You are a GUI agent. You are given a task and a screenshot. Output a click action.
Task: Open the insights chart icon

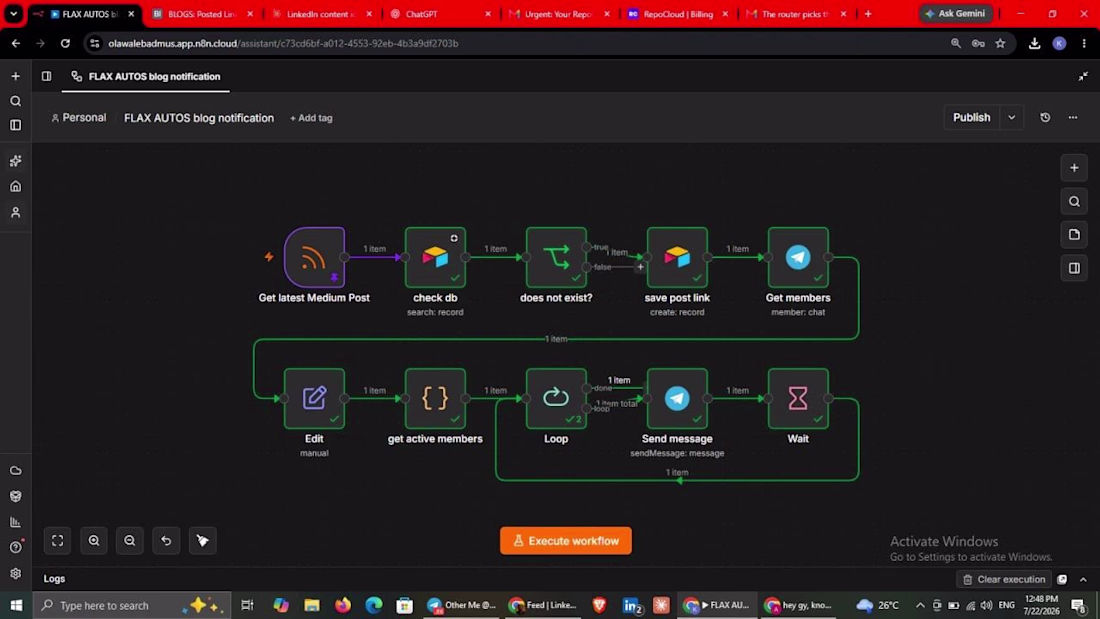15,522
